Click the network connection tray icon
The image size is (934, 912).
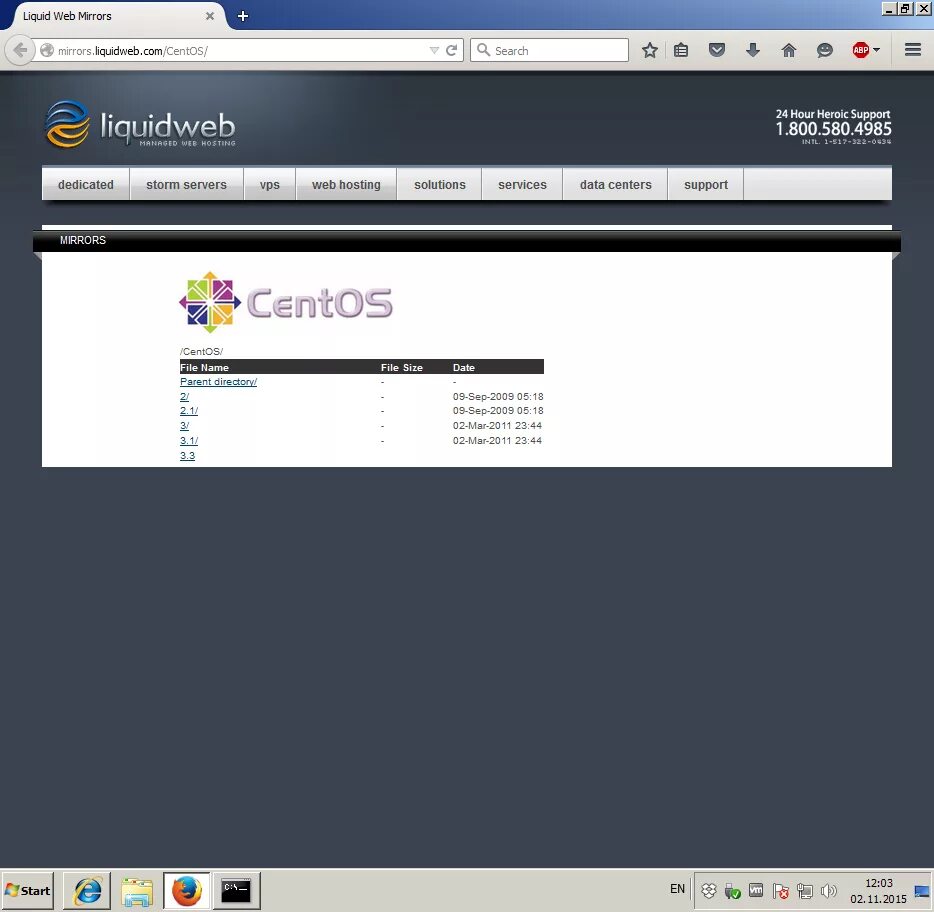[805, 891]
